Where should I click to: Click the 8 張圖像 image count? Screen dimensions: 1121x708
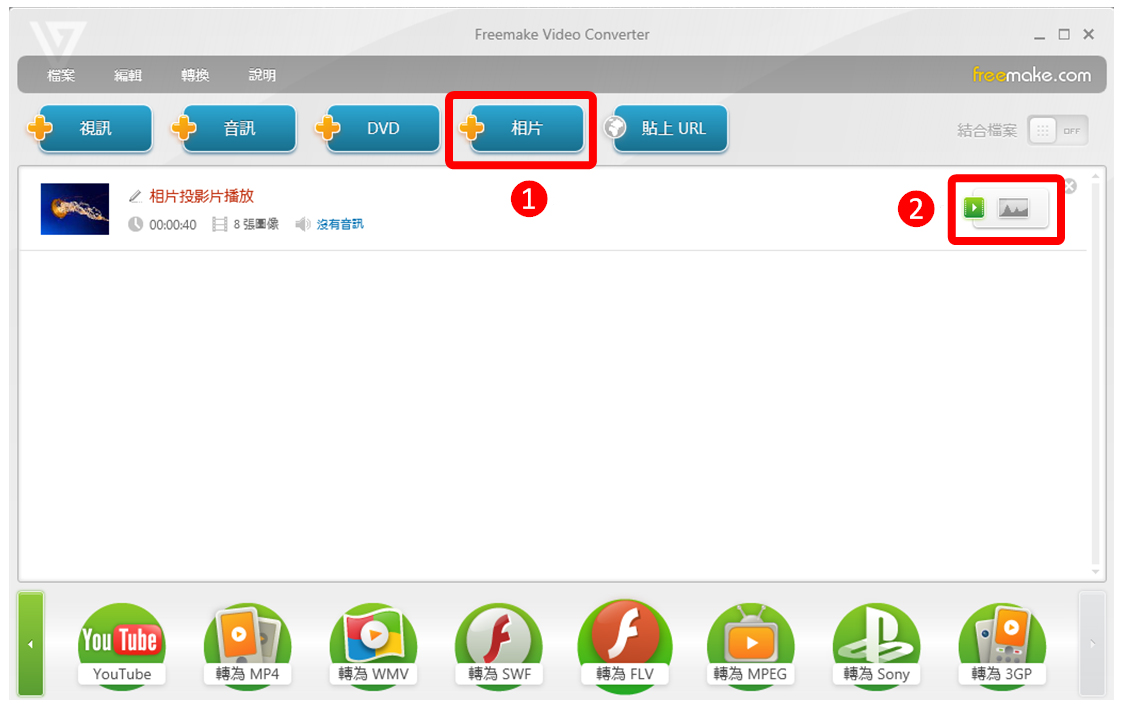[256, 225]
